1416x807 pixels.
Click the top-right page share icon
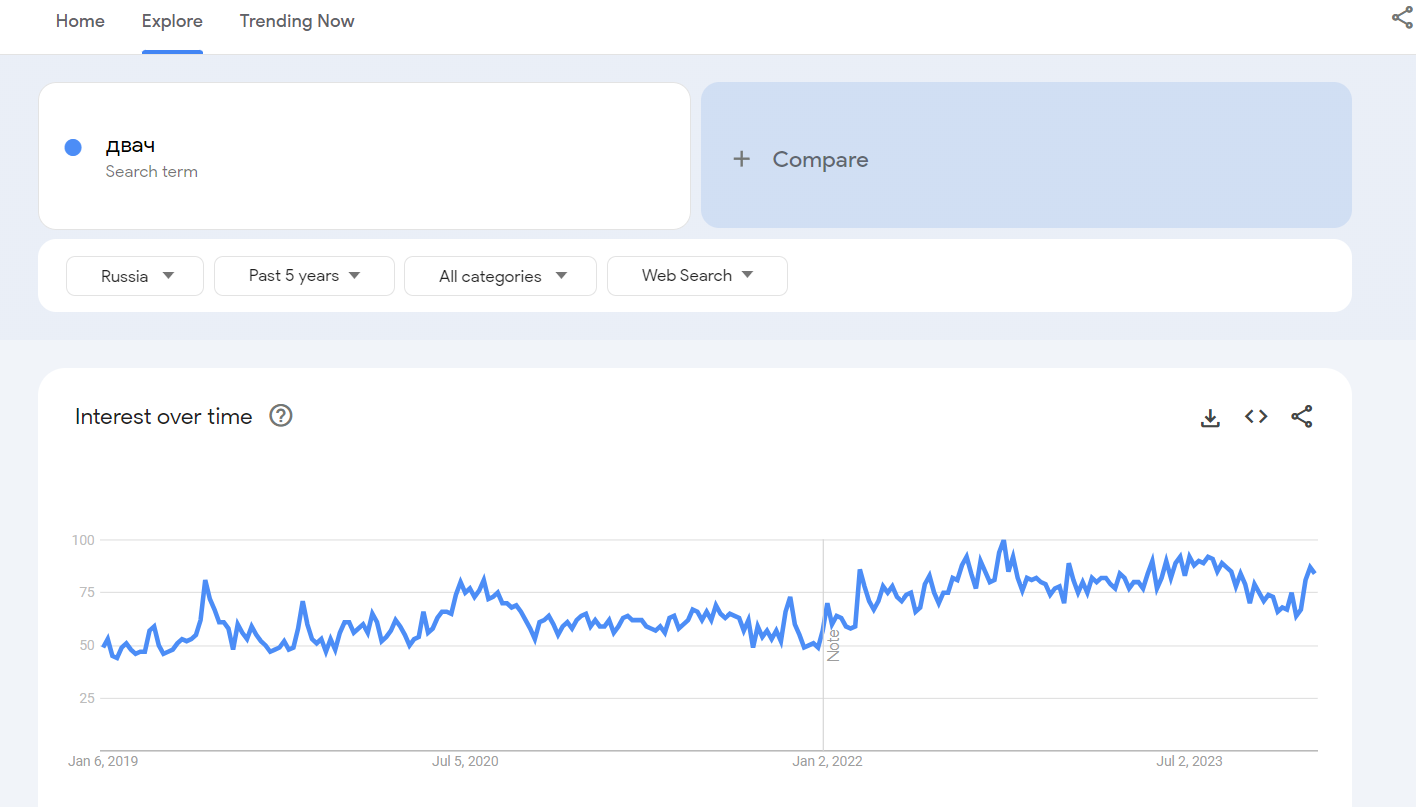[x=1402, y=18]
